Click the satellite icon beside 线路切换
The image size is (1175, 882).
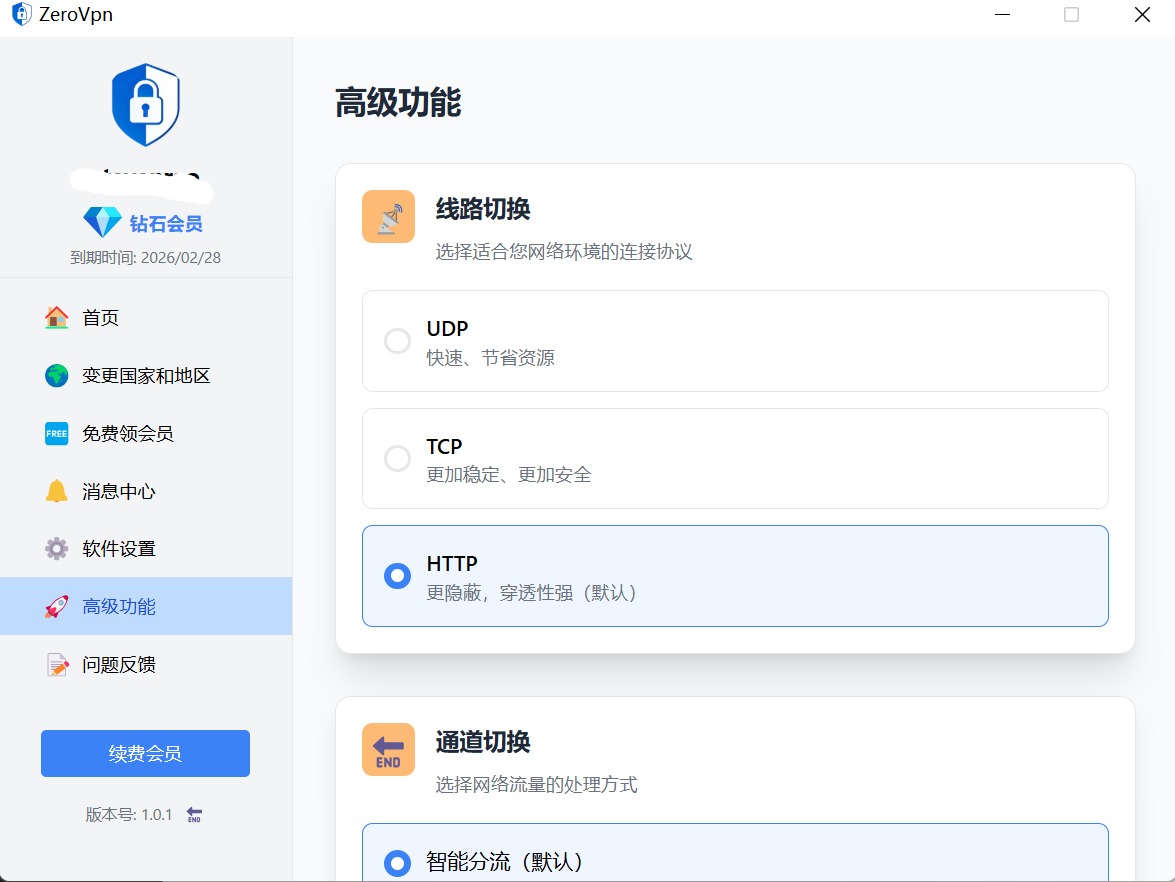(388, 215)
